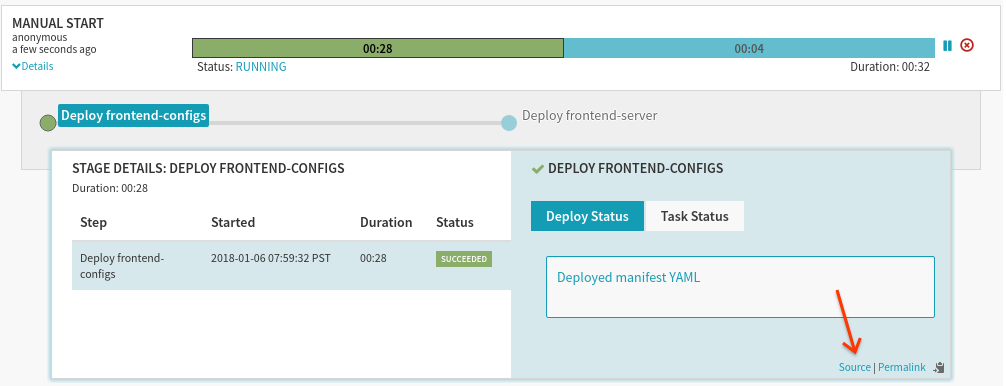The image size is (1006, 386).
Task: Copy permalink using clipboard icon
Action: (940, 367)
